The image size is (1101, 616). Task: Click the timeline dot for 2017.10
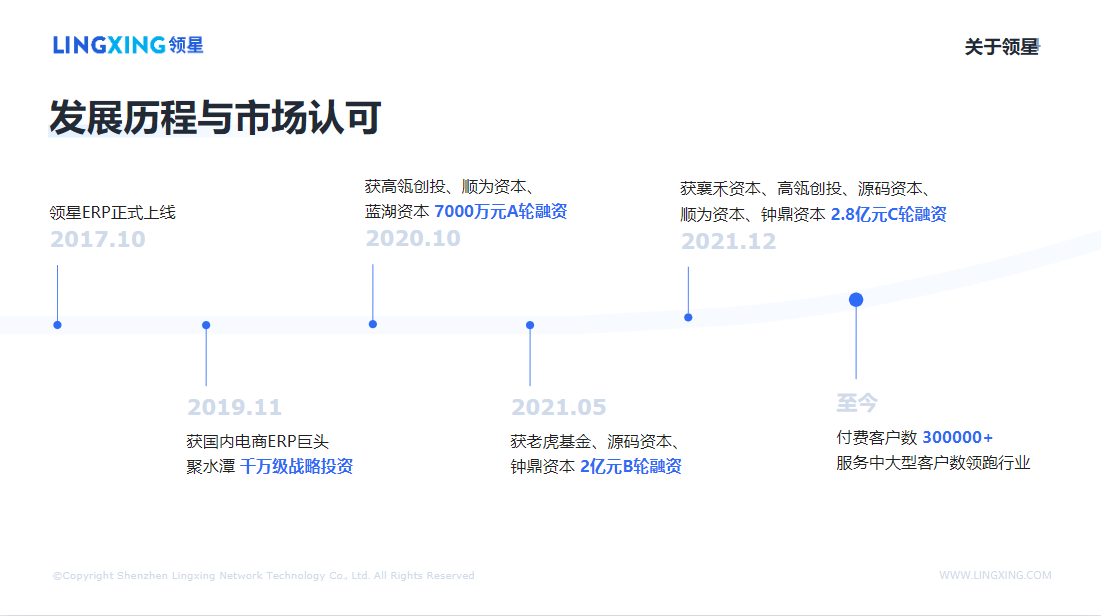pos(58,325)
